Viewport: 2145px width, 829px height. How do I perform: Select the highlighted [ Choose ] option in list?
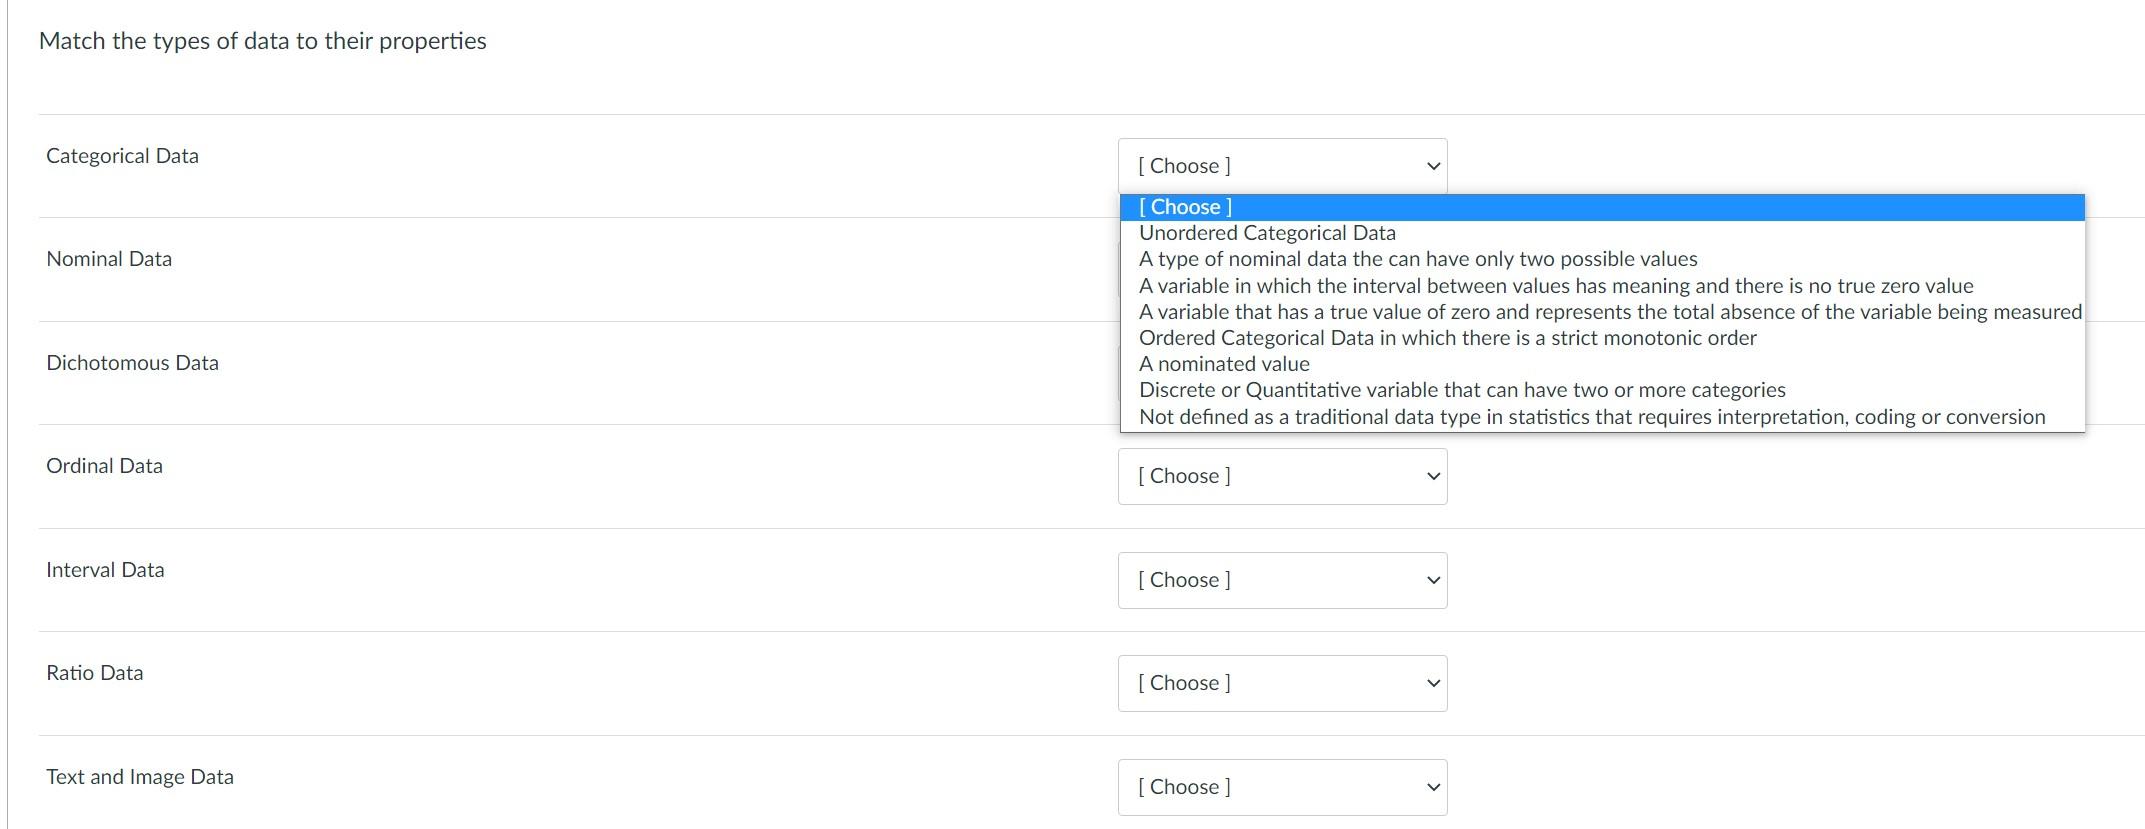tap(1602, 207)
